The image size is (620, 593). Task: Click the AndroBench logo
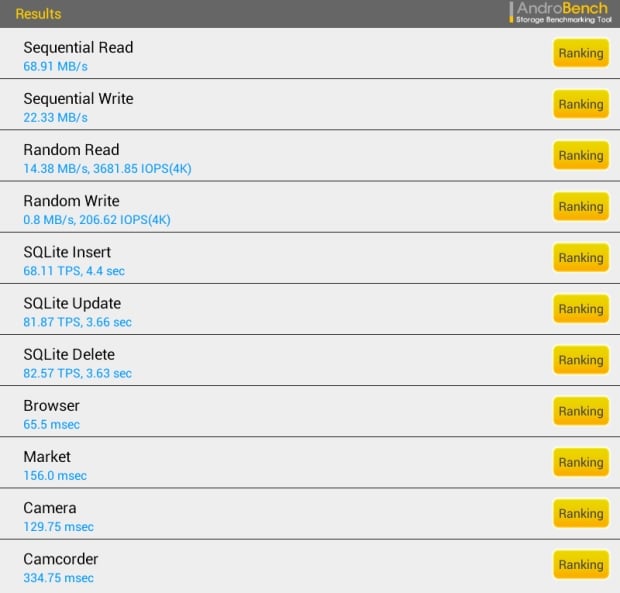[x=561, y=13]
